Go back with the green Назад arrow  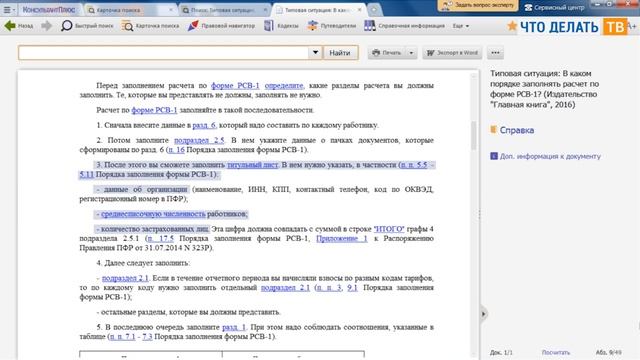click(19, 26)
